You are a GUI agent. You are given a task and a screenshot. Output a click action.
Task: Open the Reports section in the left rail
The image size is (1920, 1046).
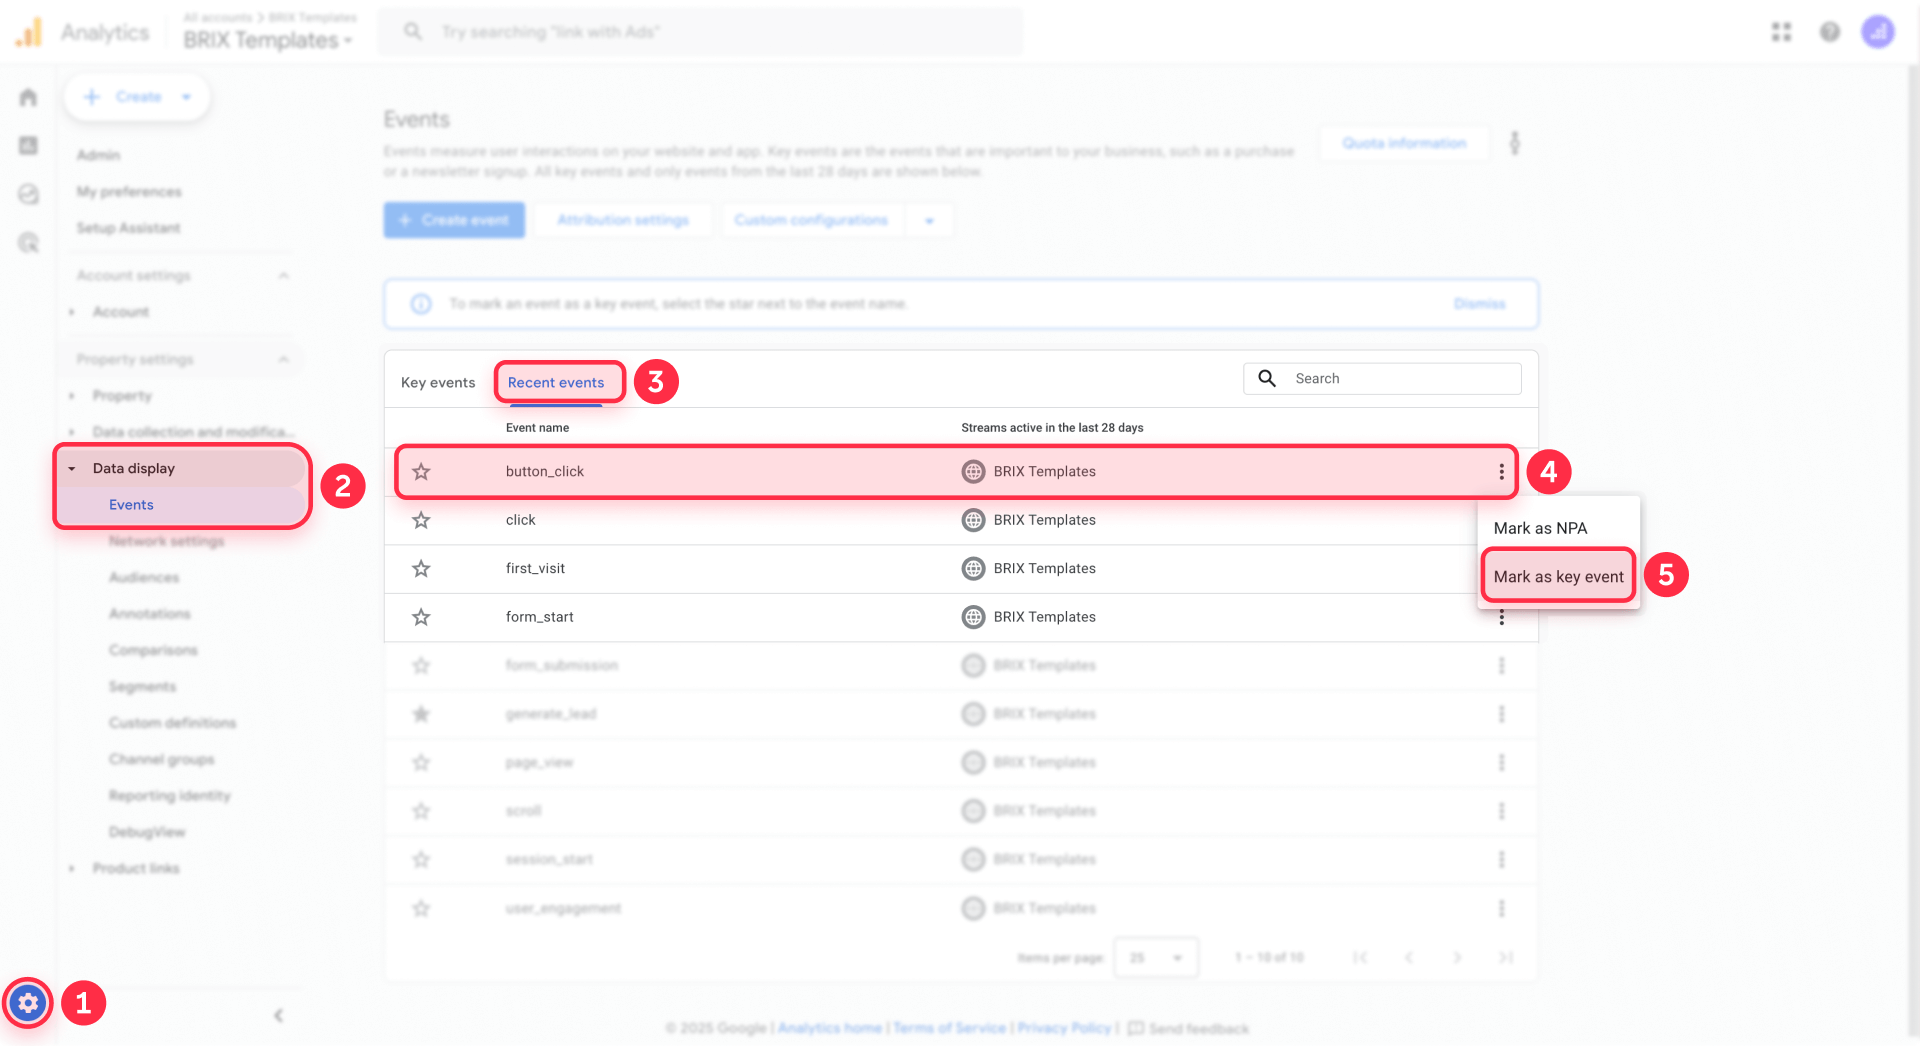pyautogui.click(x=27, y=145)
